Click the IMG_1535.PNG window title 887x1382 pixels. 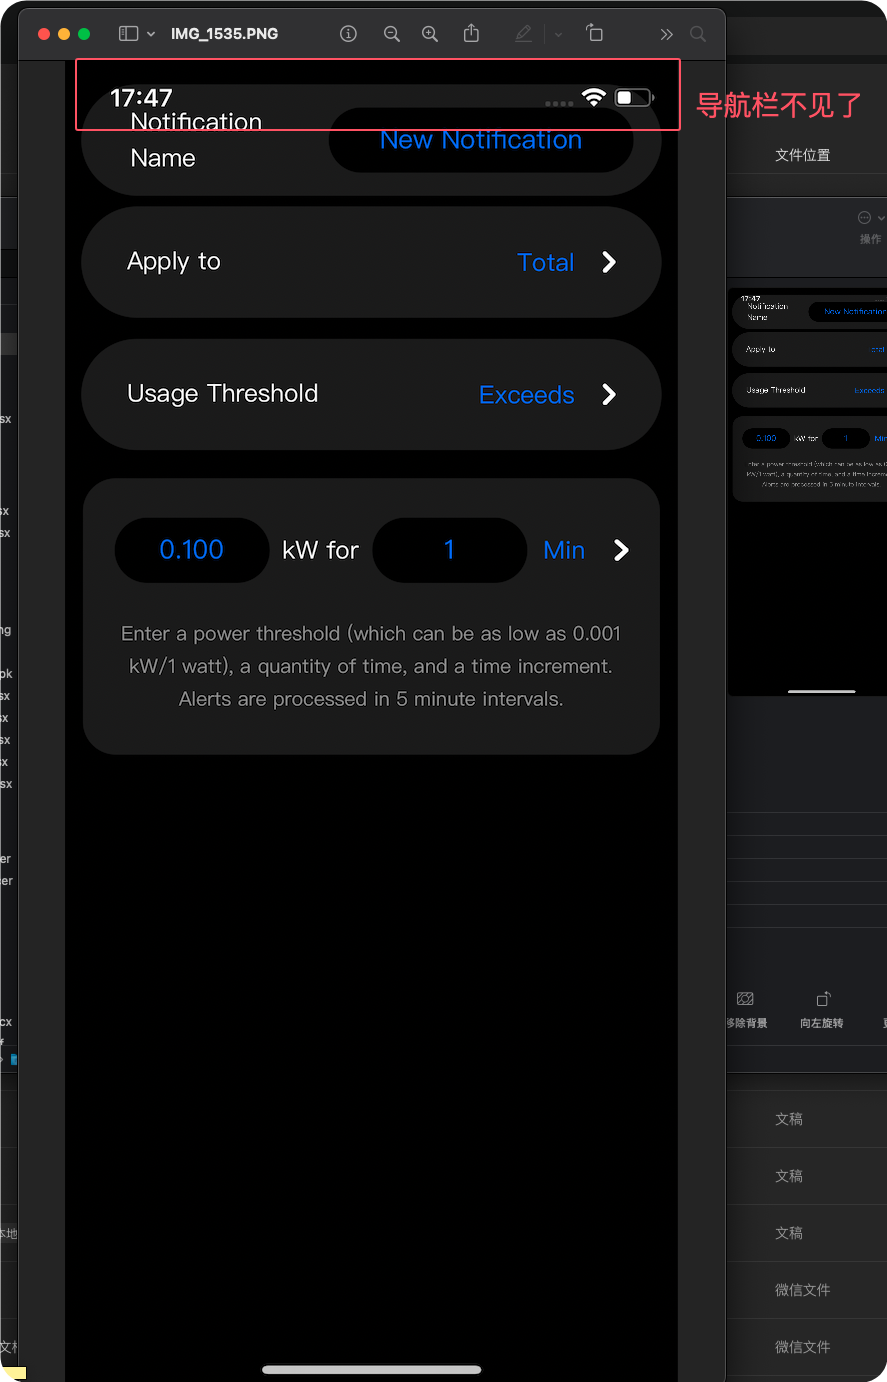224,34
